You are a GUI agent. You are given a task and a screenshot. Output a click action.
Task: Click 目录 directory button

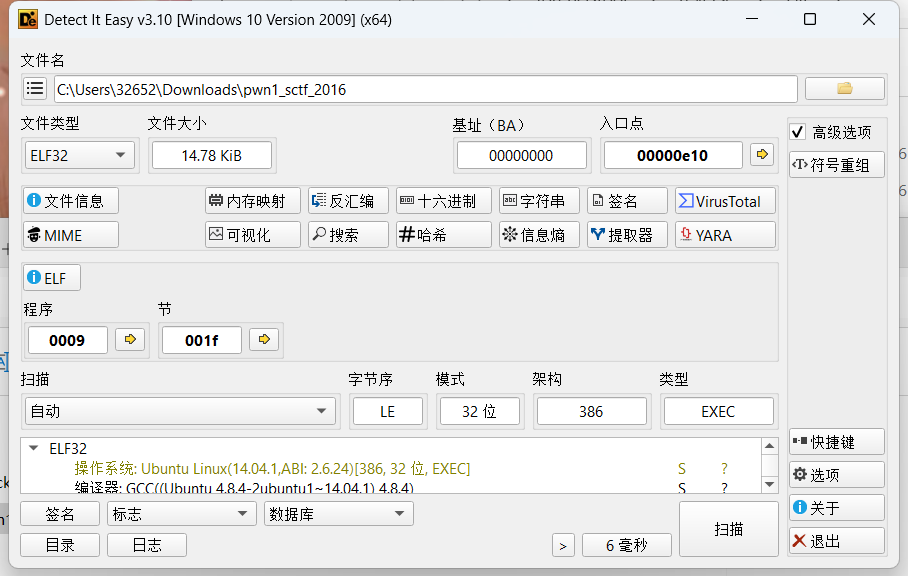(60, 545)
